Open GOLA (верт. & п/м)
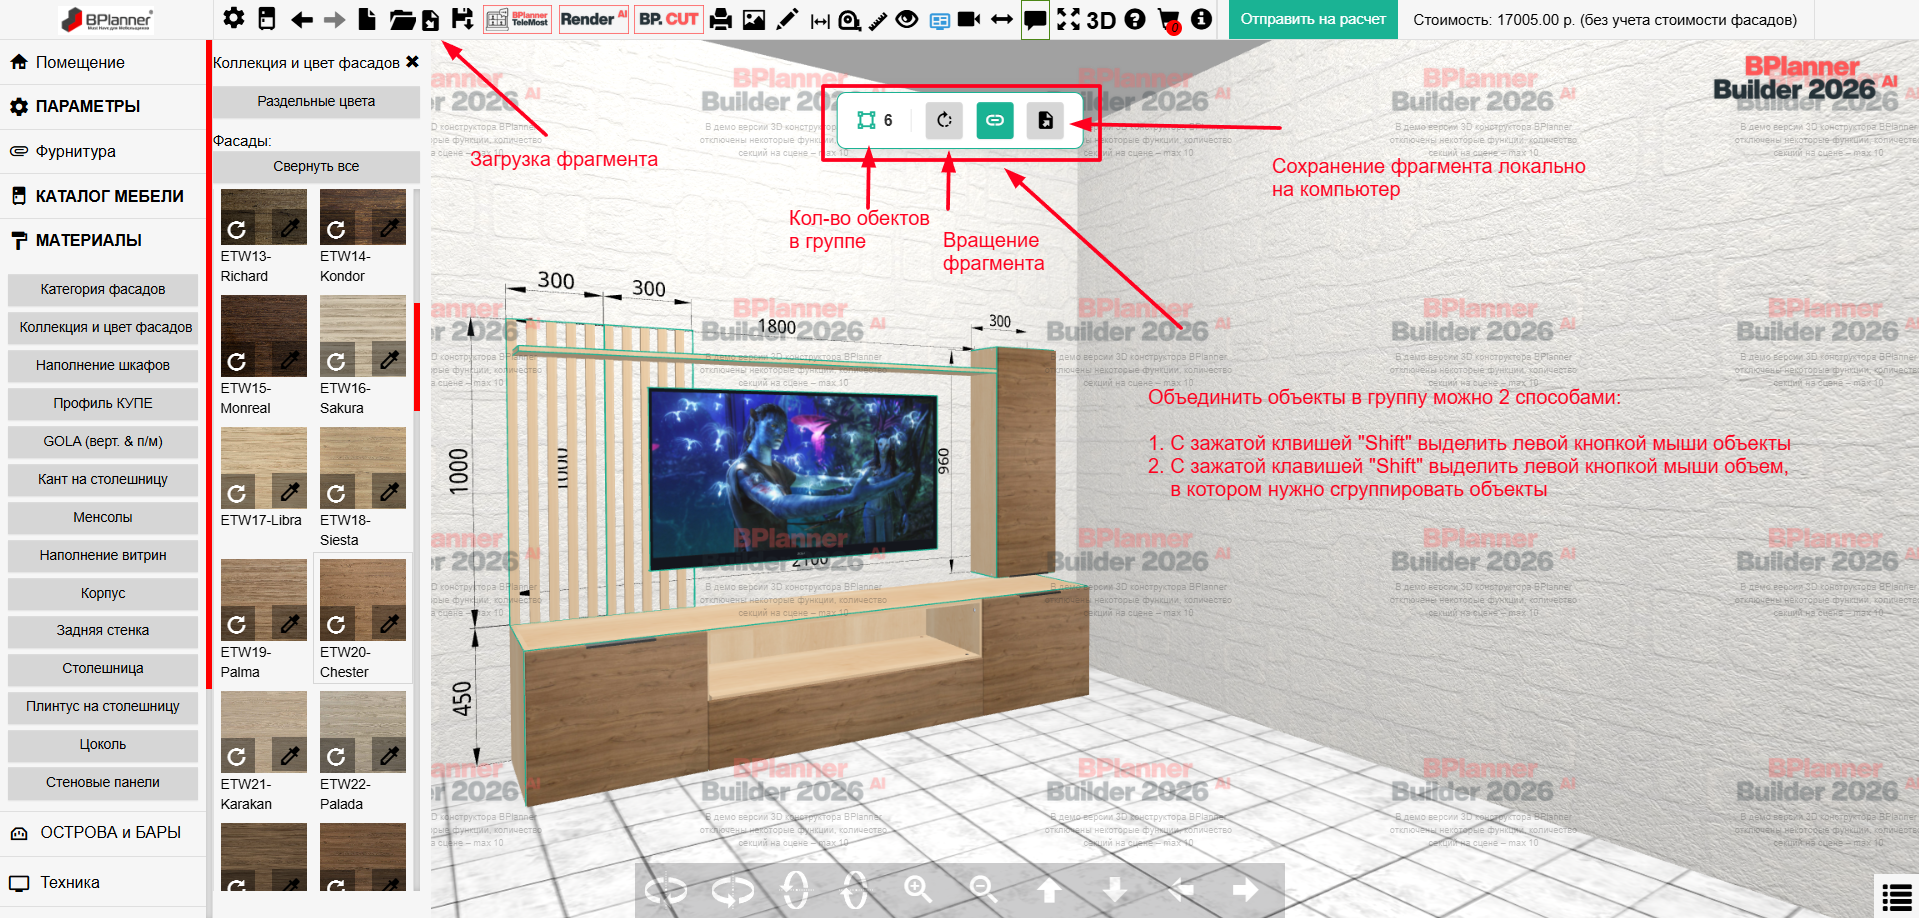Screen dimensions: 1919x918 click(x=103, y=441)
